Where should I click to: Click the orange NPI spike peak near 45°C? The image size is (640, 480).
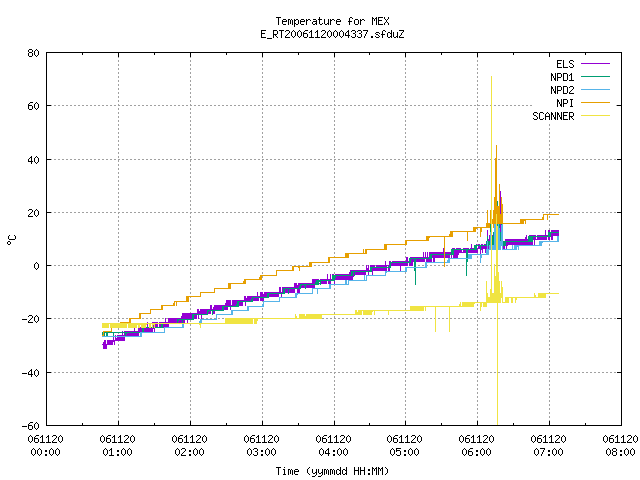496,147
